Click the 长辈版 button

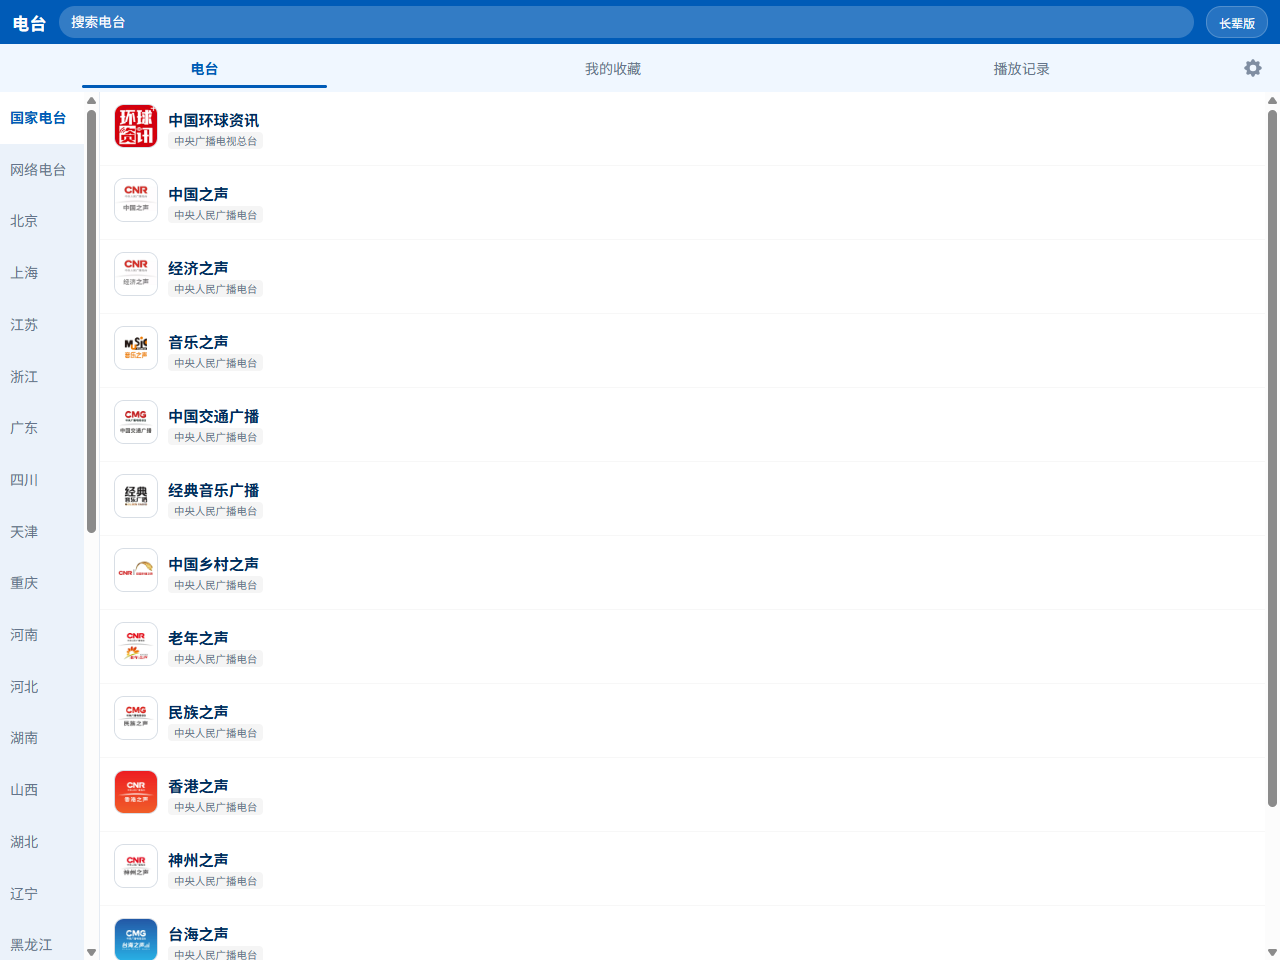[1237, 23]
